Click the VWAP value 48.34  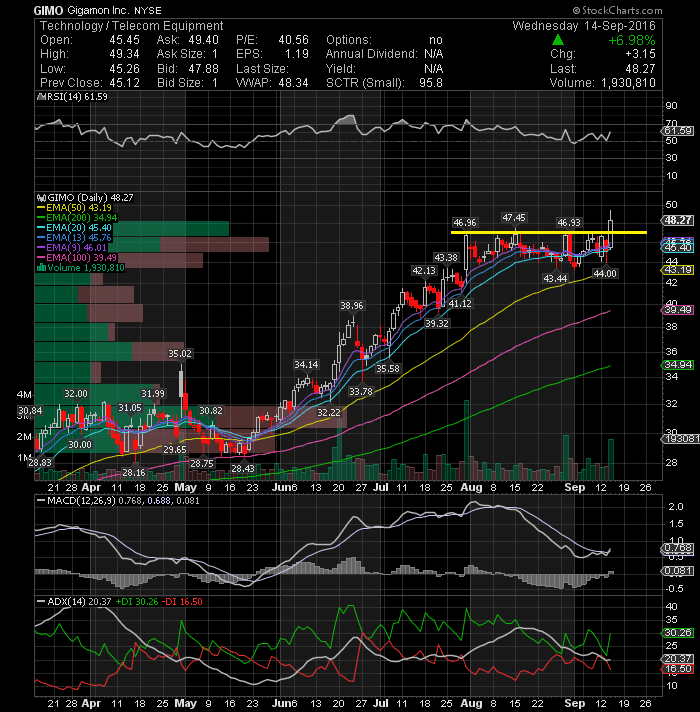(x=293, y=83)
